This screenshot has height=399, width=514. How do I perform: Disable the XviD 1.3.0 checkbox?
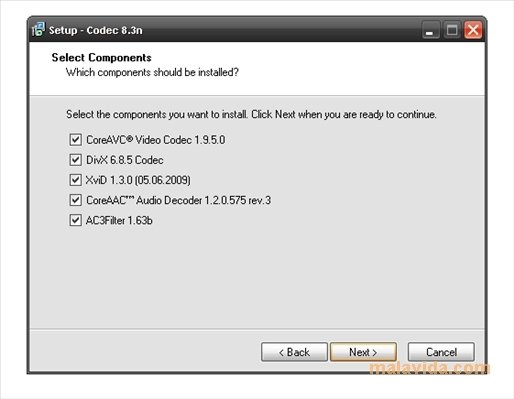[x=75, y=180]
